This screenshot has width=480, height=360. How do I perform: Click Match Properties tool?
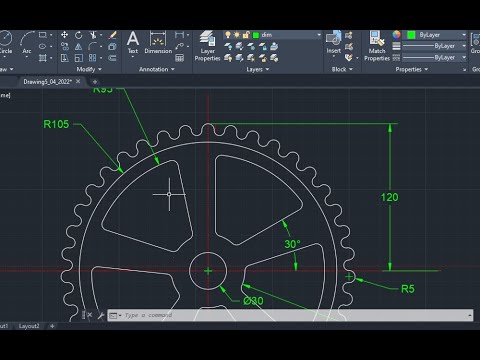click(x=377, y=46)
